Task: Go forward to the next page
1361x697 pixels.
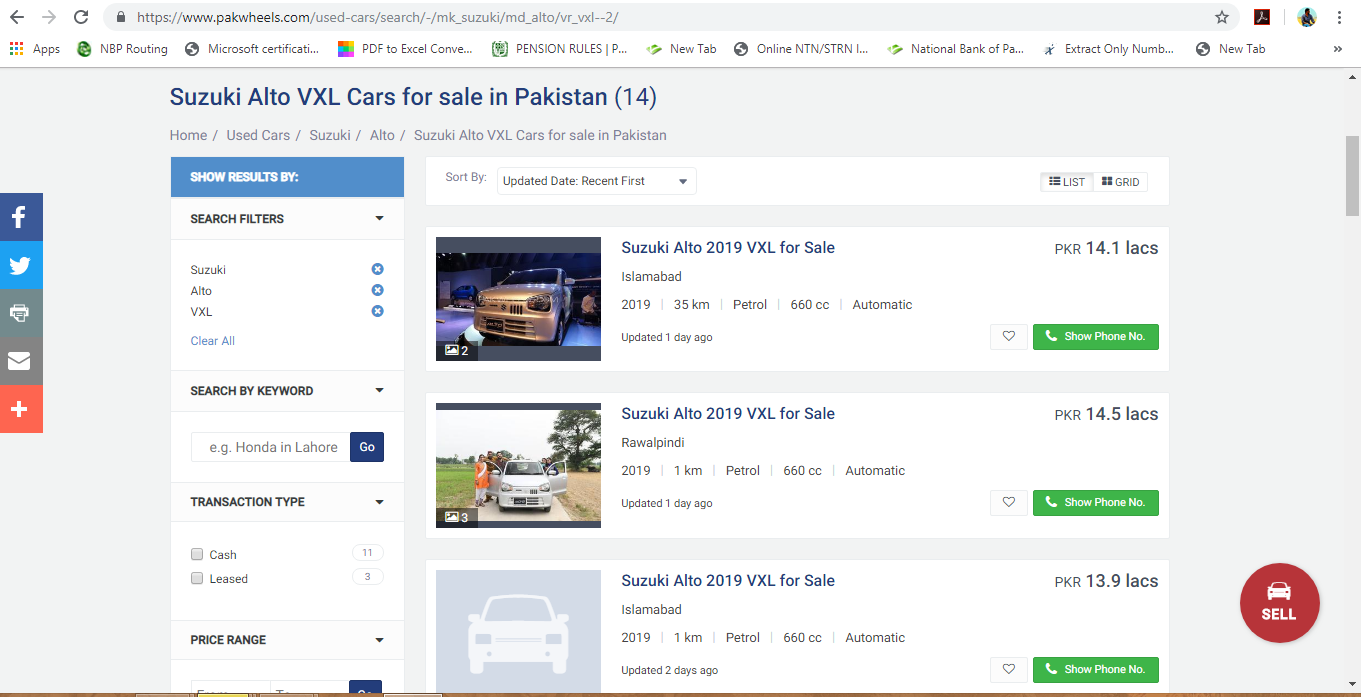Action: (x=49, y=17)
